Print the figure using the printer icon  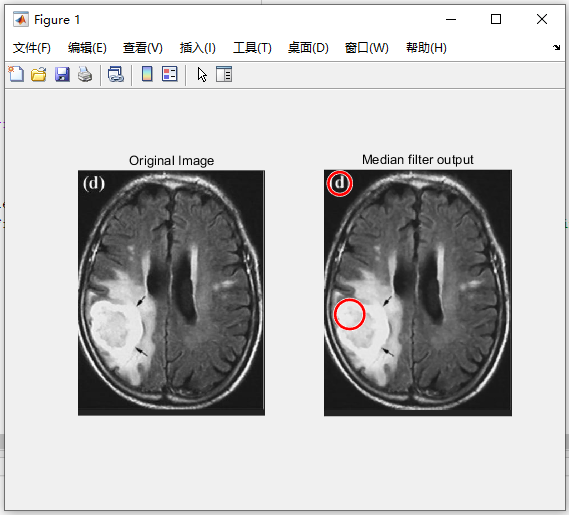[85, 74]
